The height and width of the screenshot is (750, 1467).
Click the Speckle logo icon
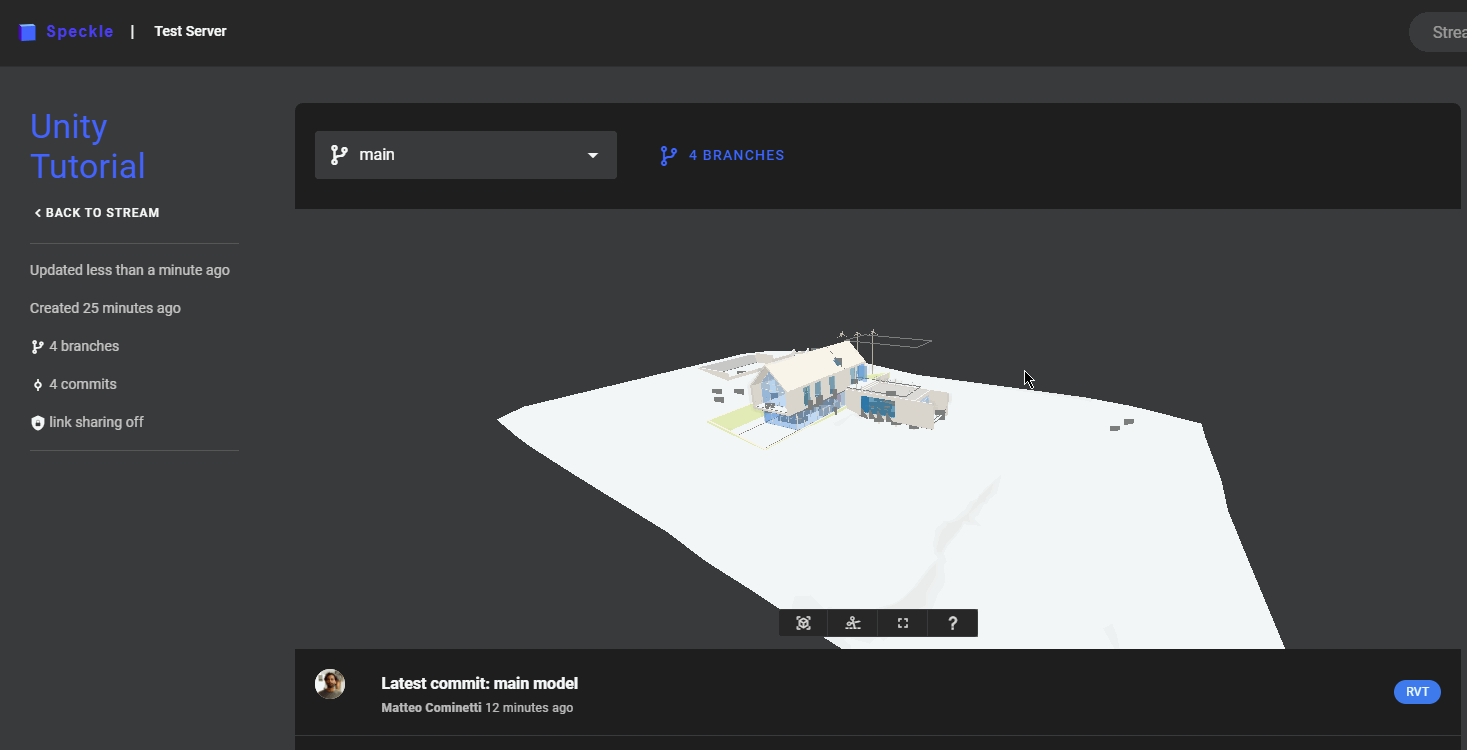pos(27,32)
